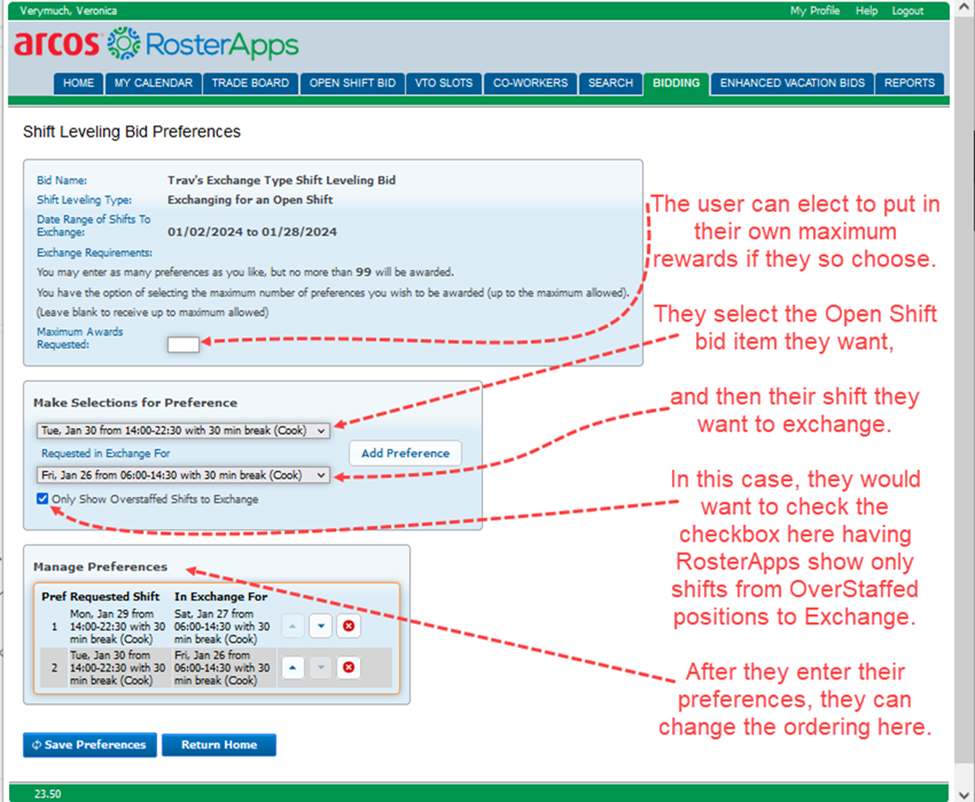Screen dimensions: 975x802
Task: Click the Return Home button
Action: [219, 745]
